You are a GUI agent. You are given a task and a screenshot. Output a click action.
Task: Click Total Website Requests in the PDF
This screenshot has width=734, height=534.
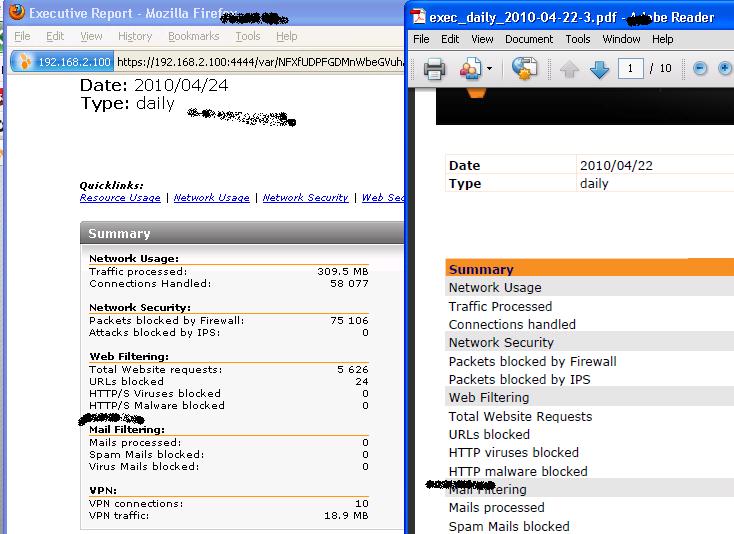coord(520,417)
